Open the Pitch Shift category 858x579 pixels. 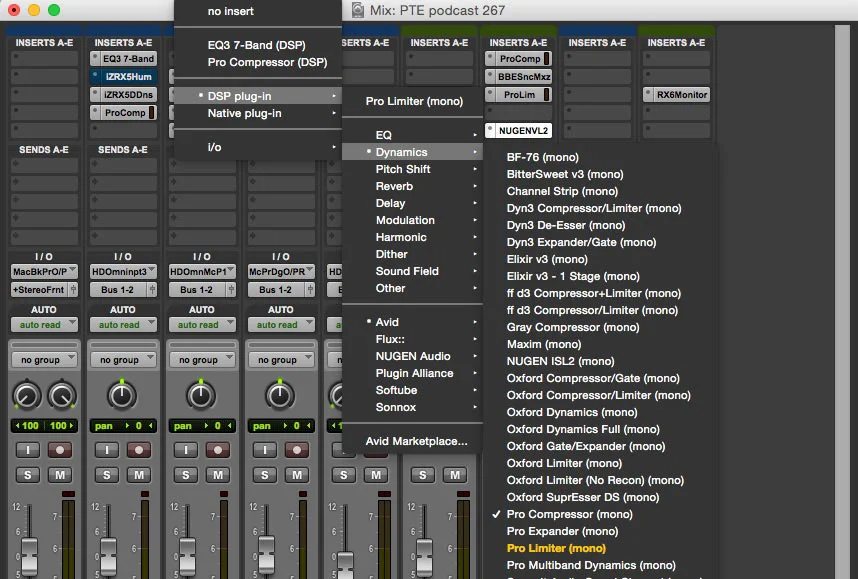point(413,169)
